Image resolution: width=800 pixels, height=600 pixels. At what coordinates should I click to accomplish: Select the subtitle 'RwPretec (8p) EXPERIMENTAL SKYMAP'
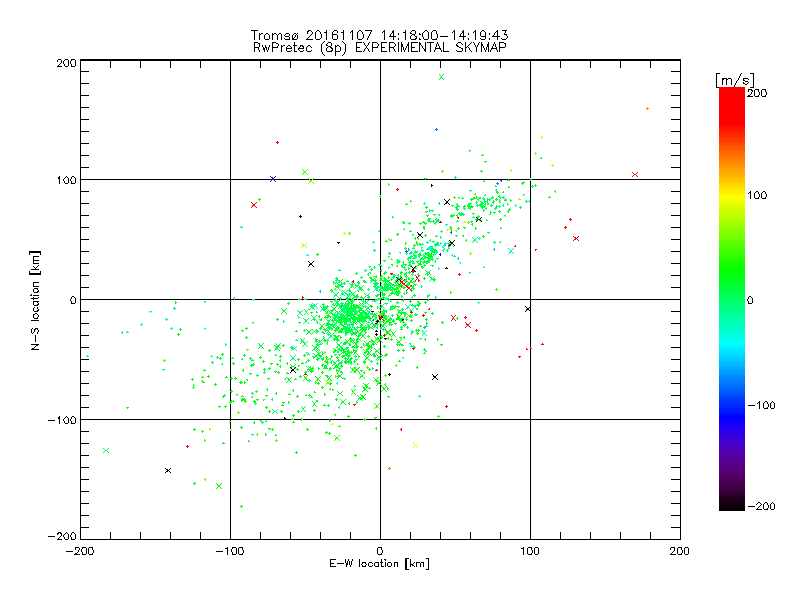(380, 48)
